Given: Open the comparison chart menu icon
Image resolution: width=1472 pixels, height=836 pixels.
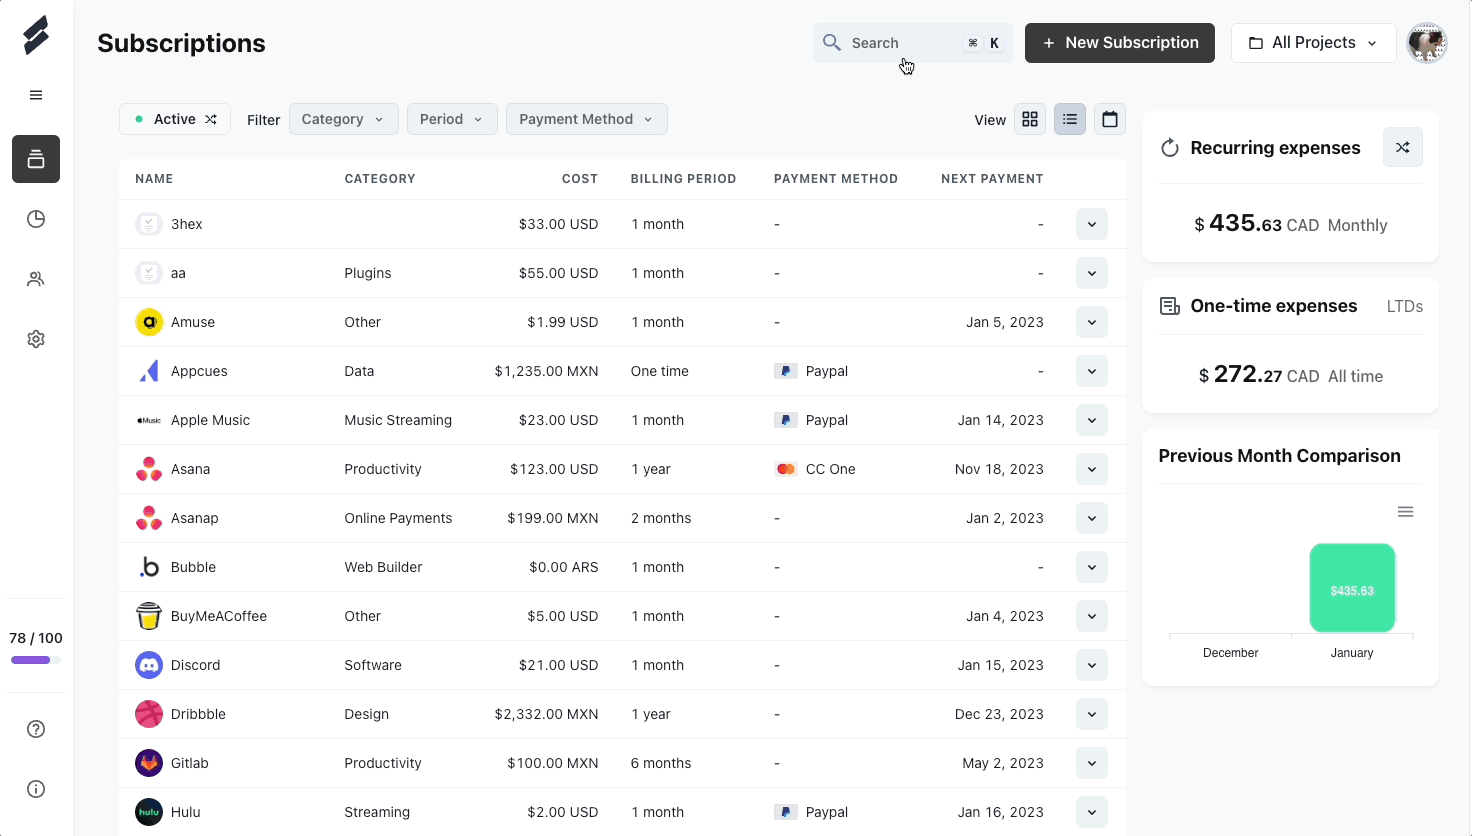Looking at the screenshot, I should [x=1405, y=512].
